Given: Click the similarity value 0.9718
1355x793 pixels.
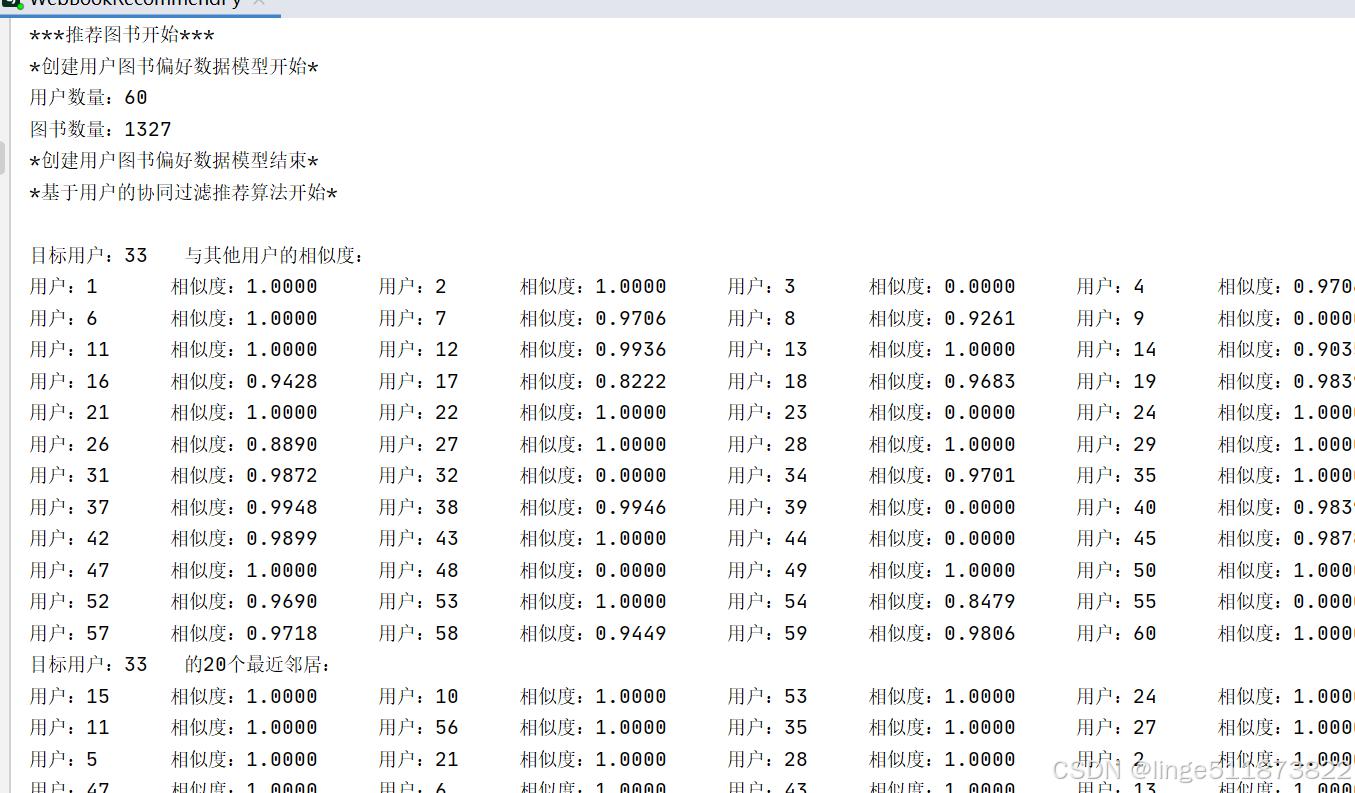Looking at the screenshot, I should [x=282, y=634].
